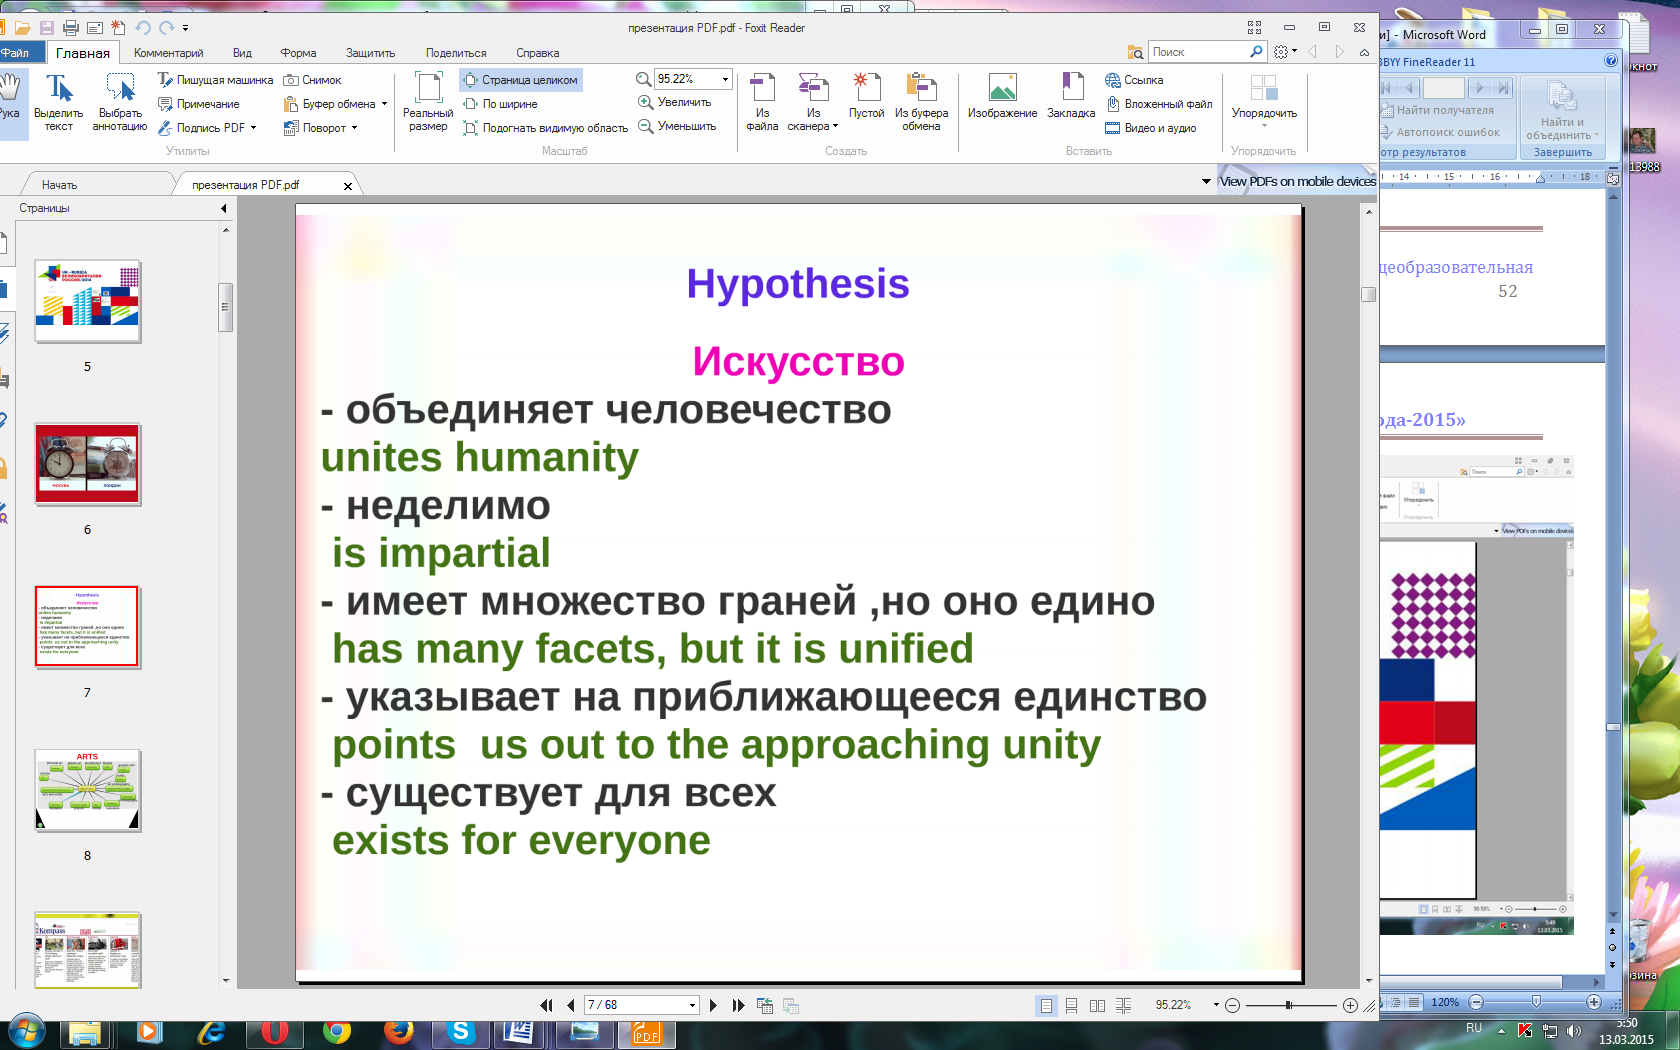Click Завершить in Word window
The image size is (1680, 1050).
point(1562,152)
